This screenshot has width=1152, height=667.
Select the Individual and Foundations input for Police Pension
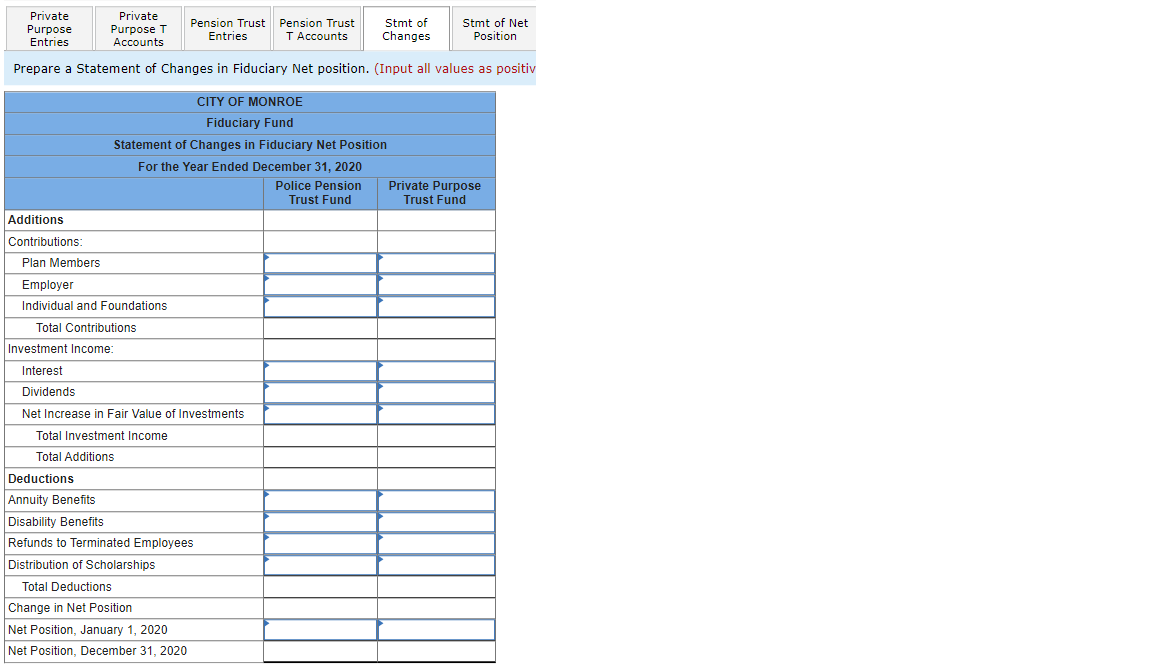click(x=320, y=306)
